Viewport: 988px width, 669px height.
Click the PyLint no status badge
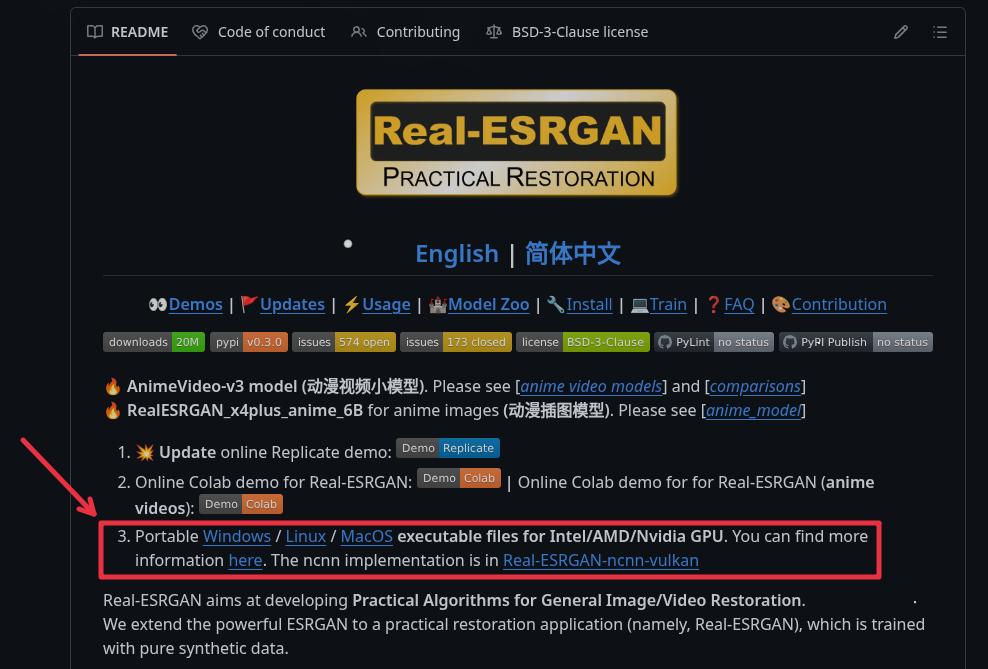point(714,342)
